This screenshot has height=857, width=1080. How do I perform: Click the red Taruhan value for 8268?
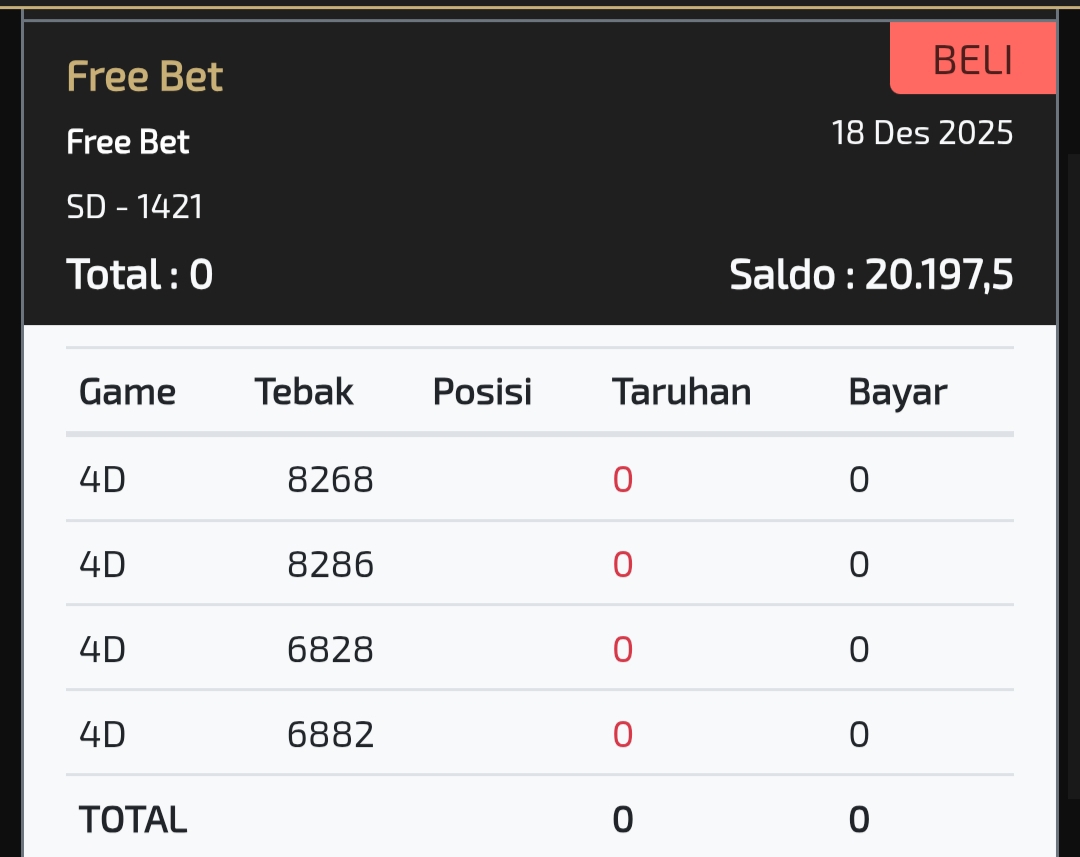point(623,480)
